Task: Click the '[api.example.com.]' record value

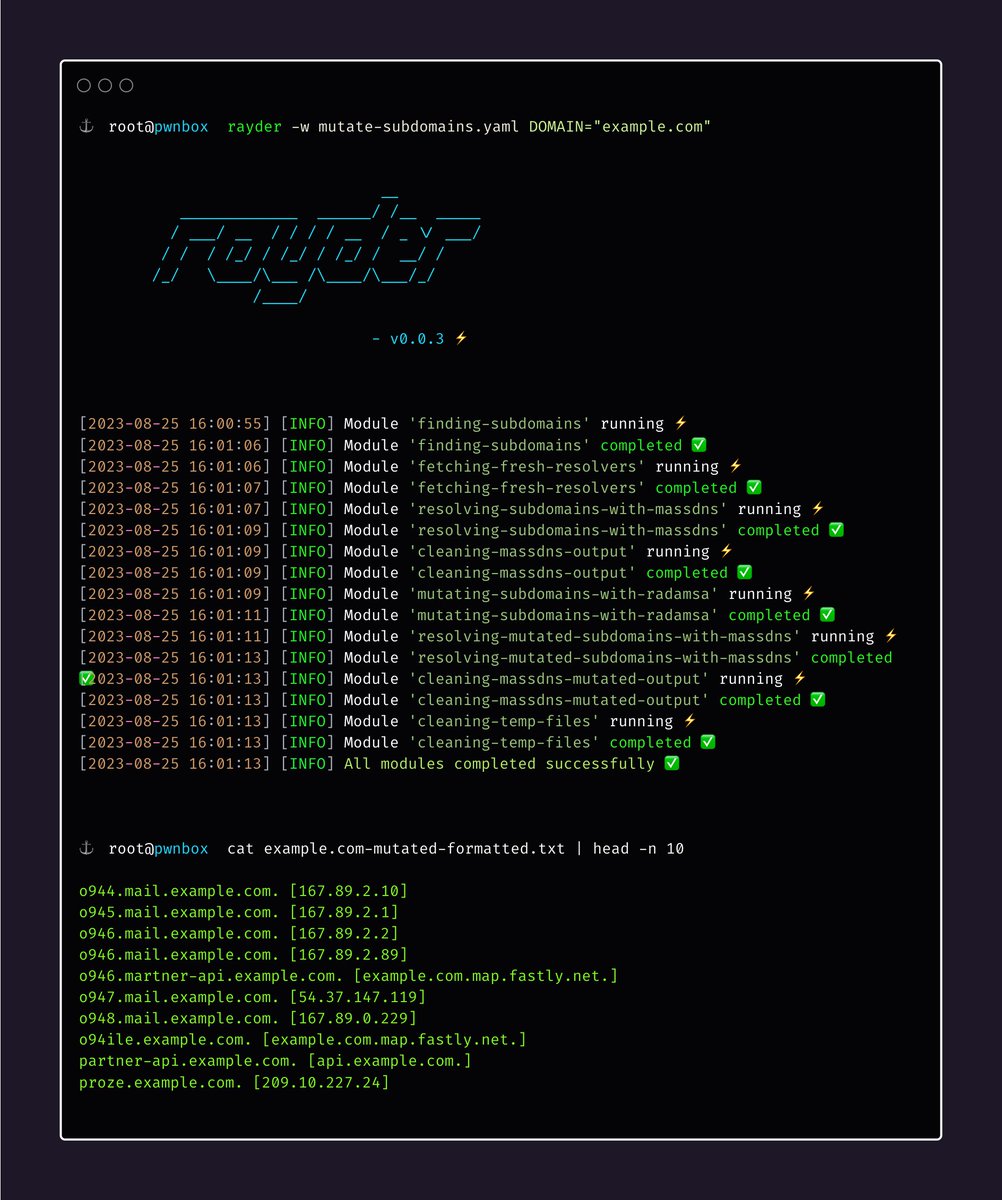Action: [390, 1061]
